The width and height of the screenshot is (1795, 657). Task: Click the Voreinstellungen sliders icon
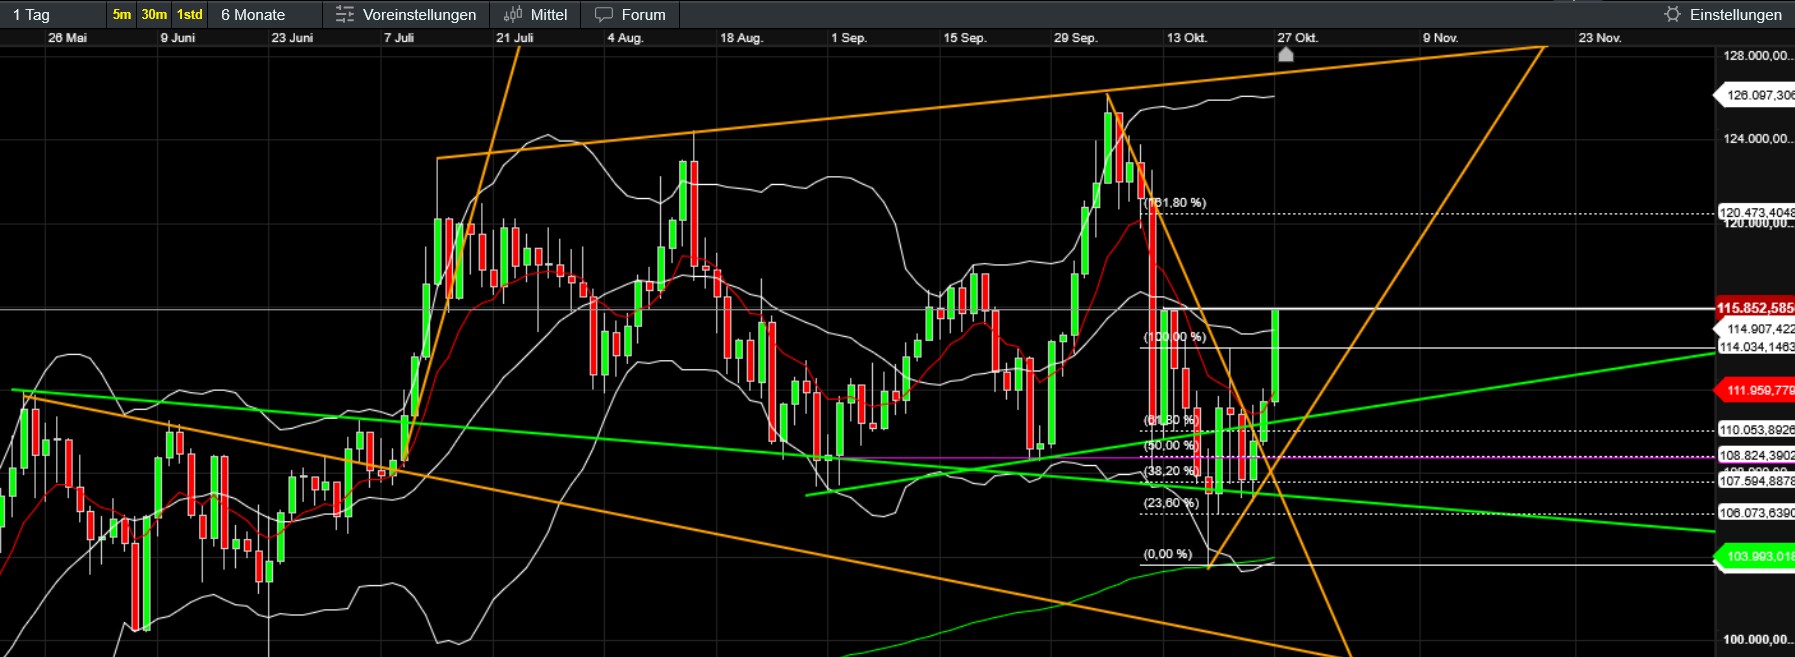tap(344, 15)
